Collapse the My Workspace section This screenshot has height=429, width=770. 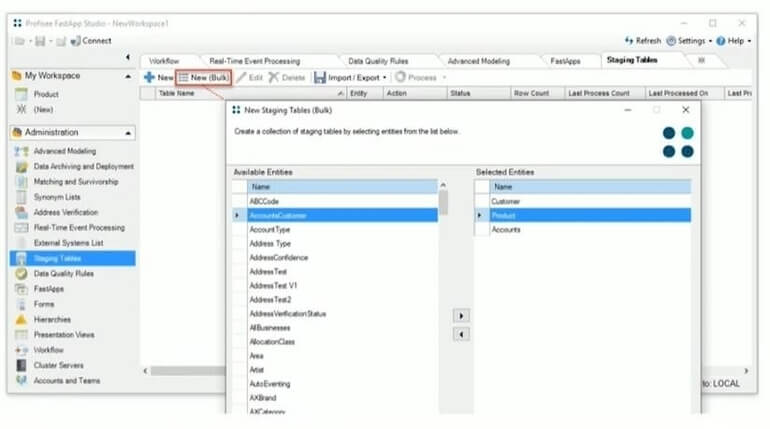tap(128, 76)
